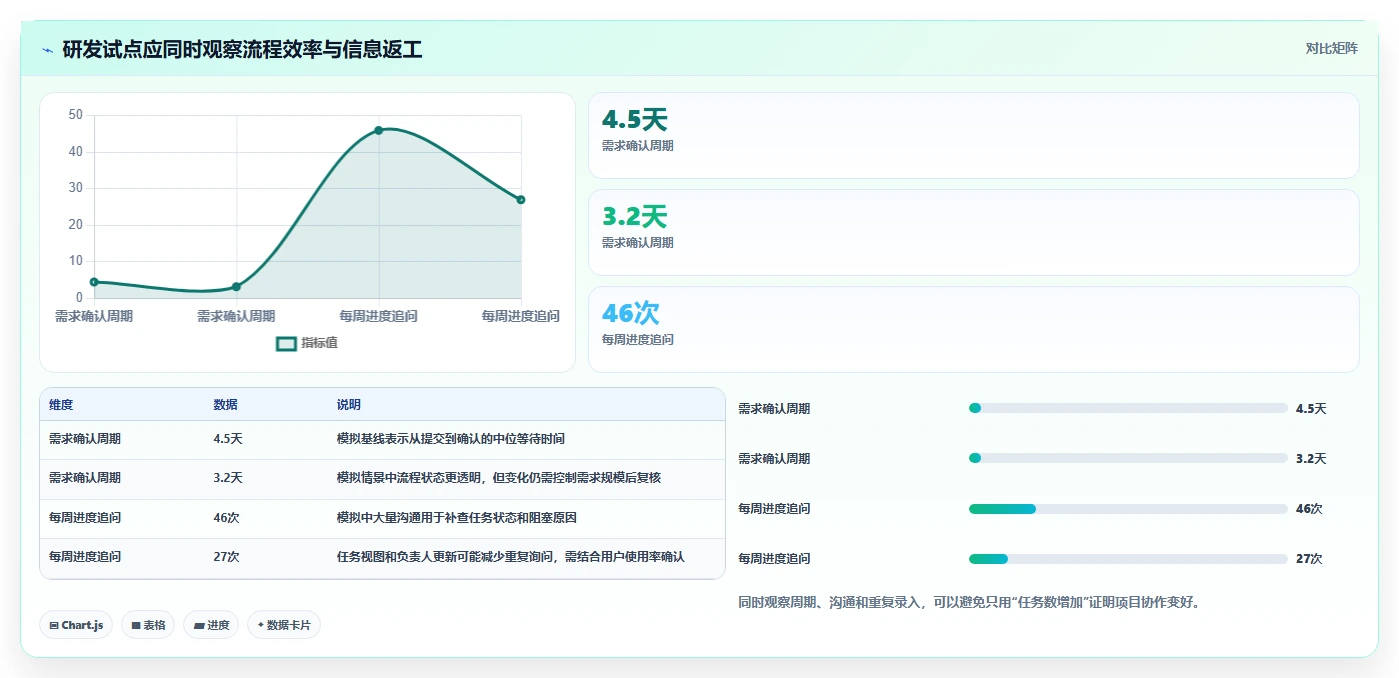Click the Chart.js tag chip

click(76, 625)
